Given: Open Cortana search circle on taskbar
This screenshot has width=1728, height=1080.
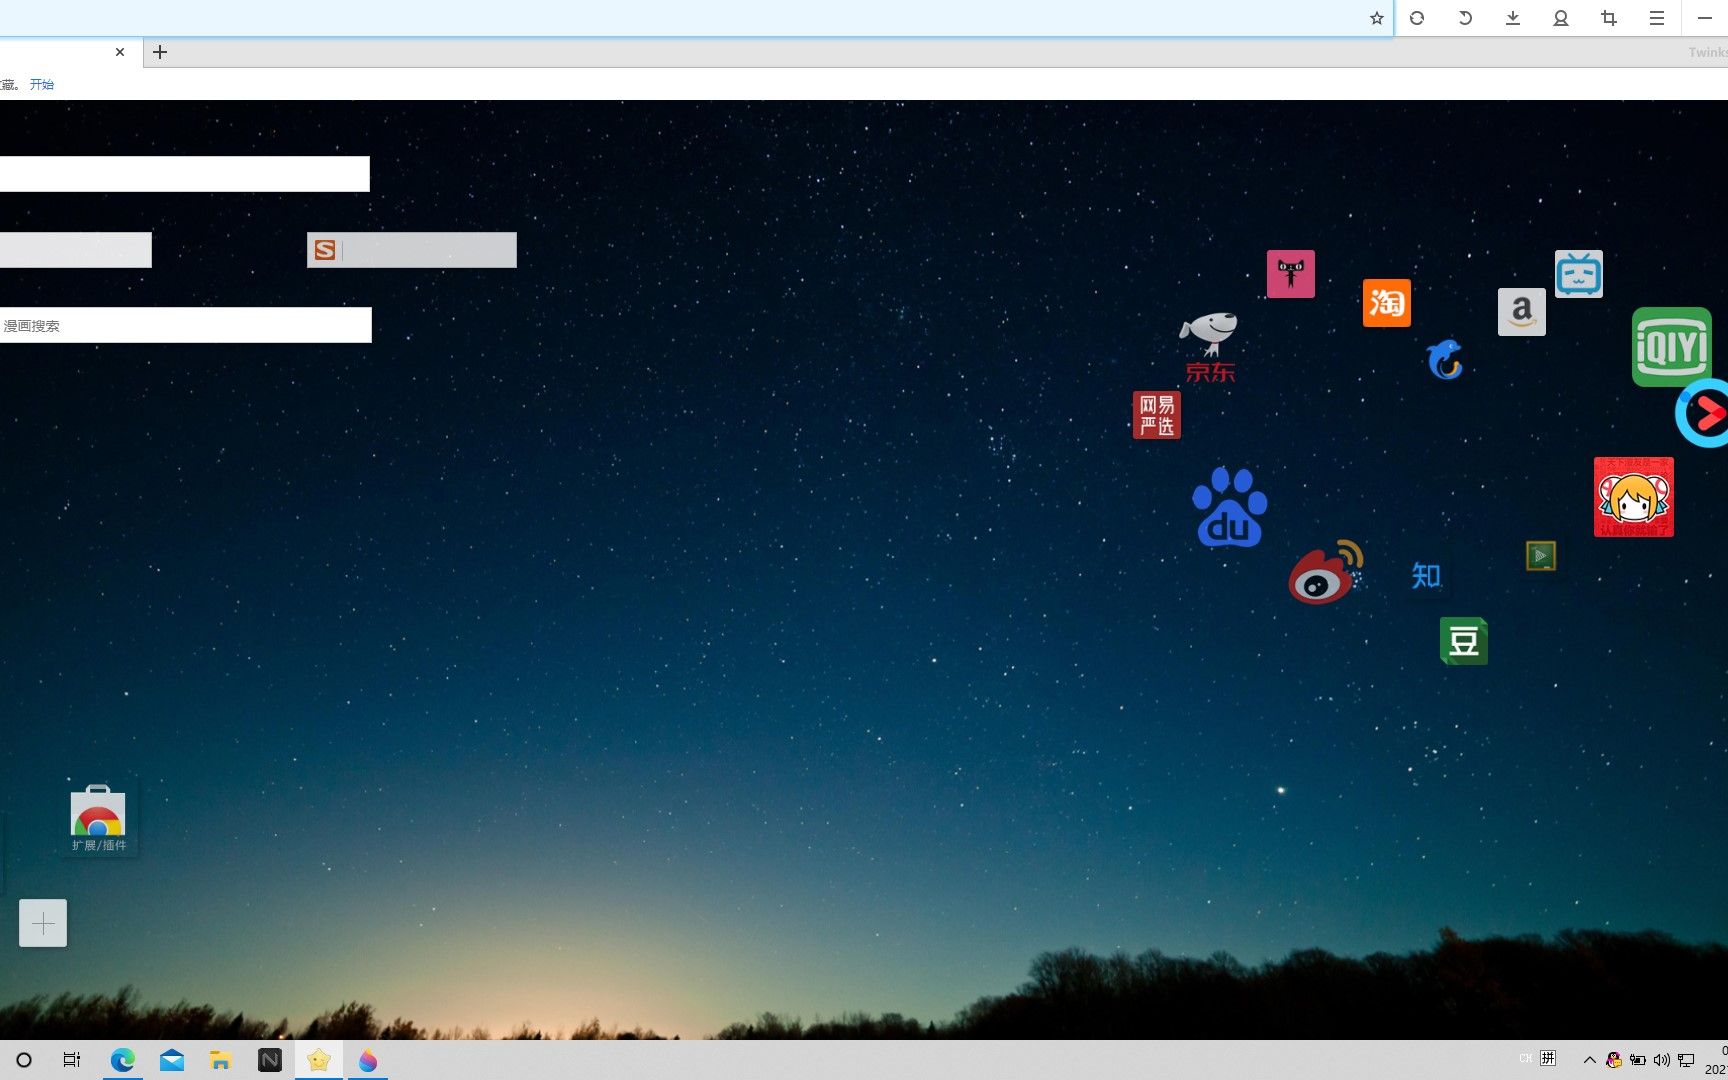Looking at the screenshot, I should (x=24, y=1060).
